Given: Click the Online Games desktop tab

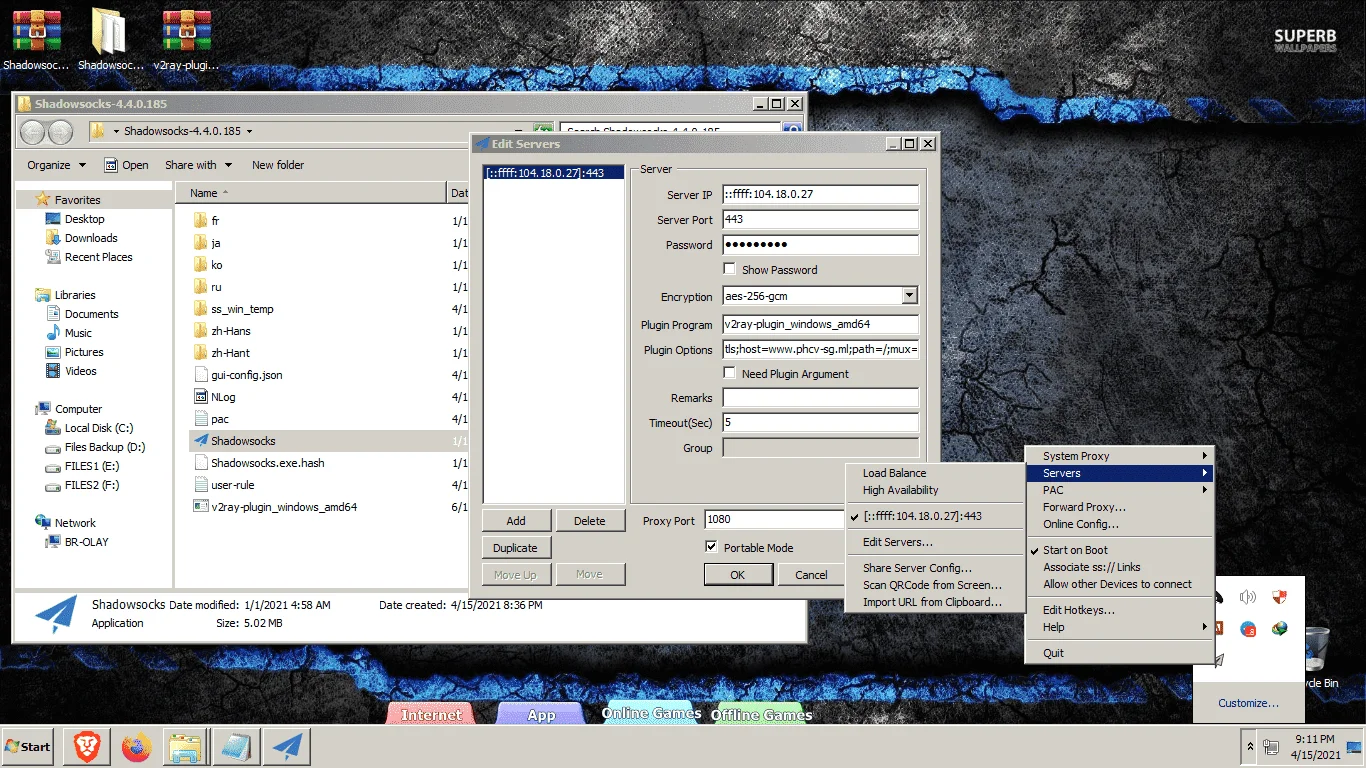Looking at the screenshot, I should click(x=651, y=713).
